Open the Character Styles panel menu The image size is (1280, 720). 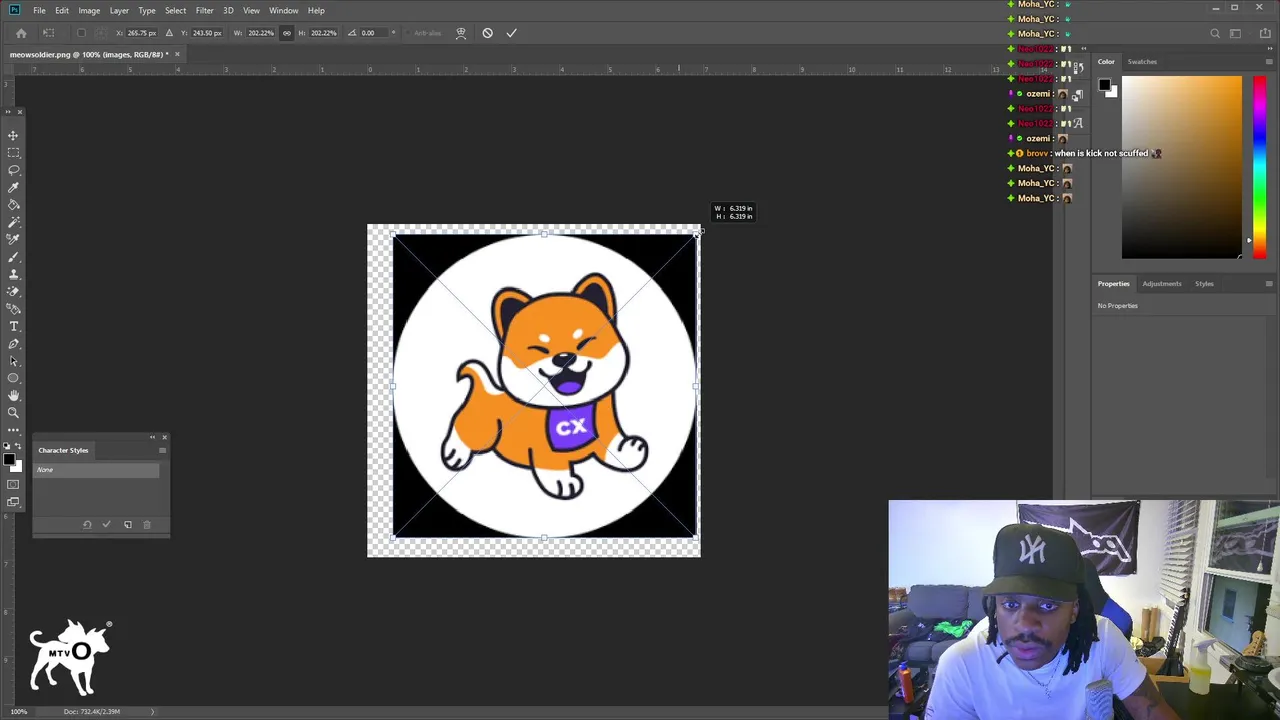pyautogui.click(x=162, y=450)
